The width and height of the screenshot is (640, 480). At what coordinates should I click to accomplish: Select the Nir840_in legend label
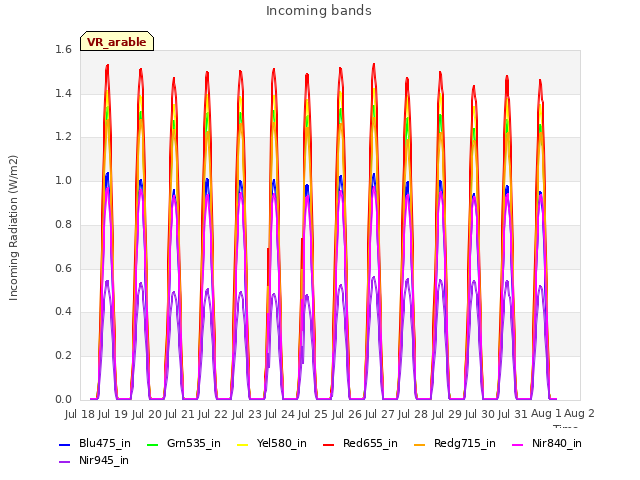557,444
